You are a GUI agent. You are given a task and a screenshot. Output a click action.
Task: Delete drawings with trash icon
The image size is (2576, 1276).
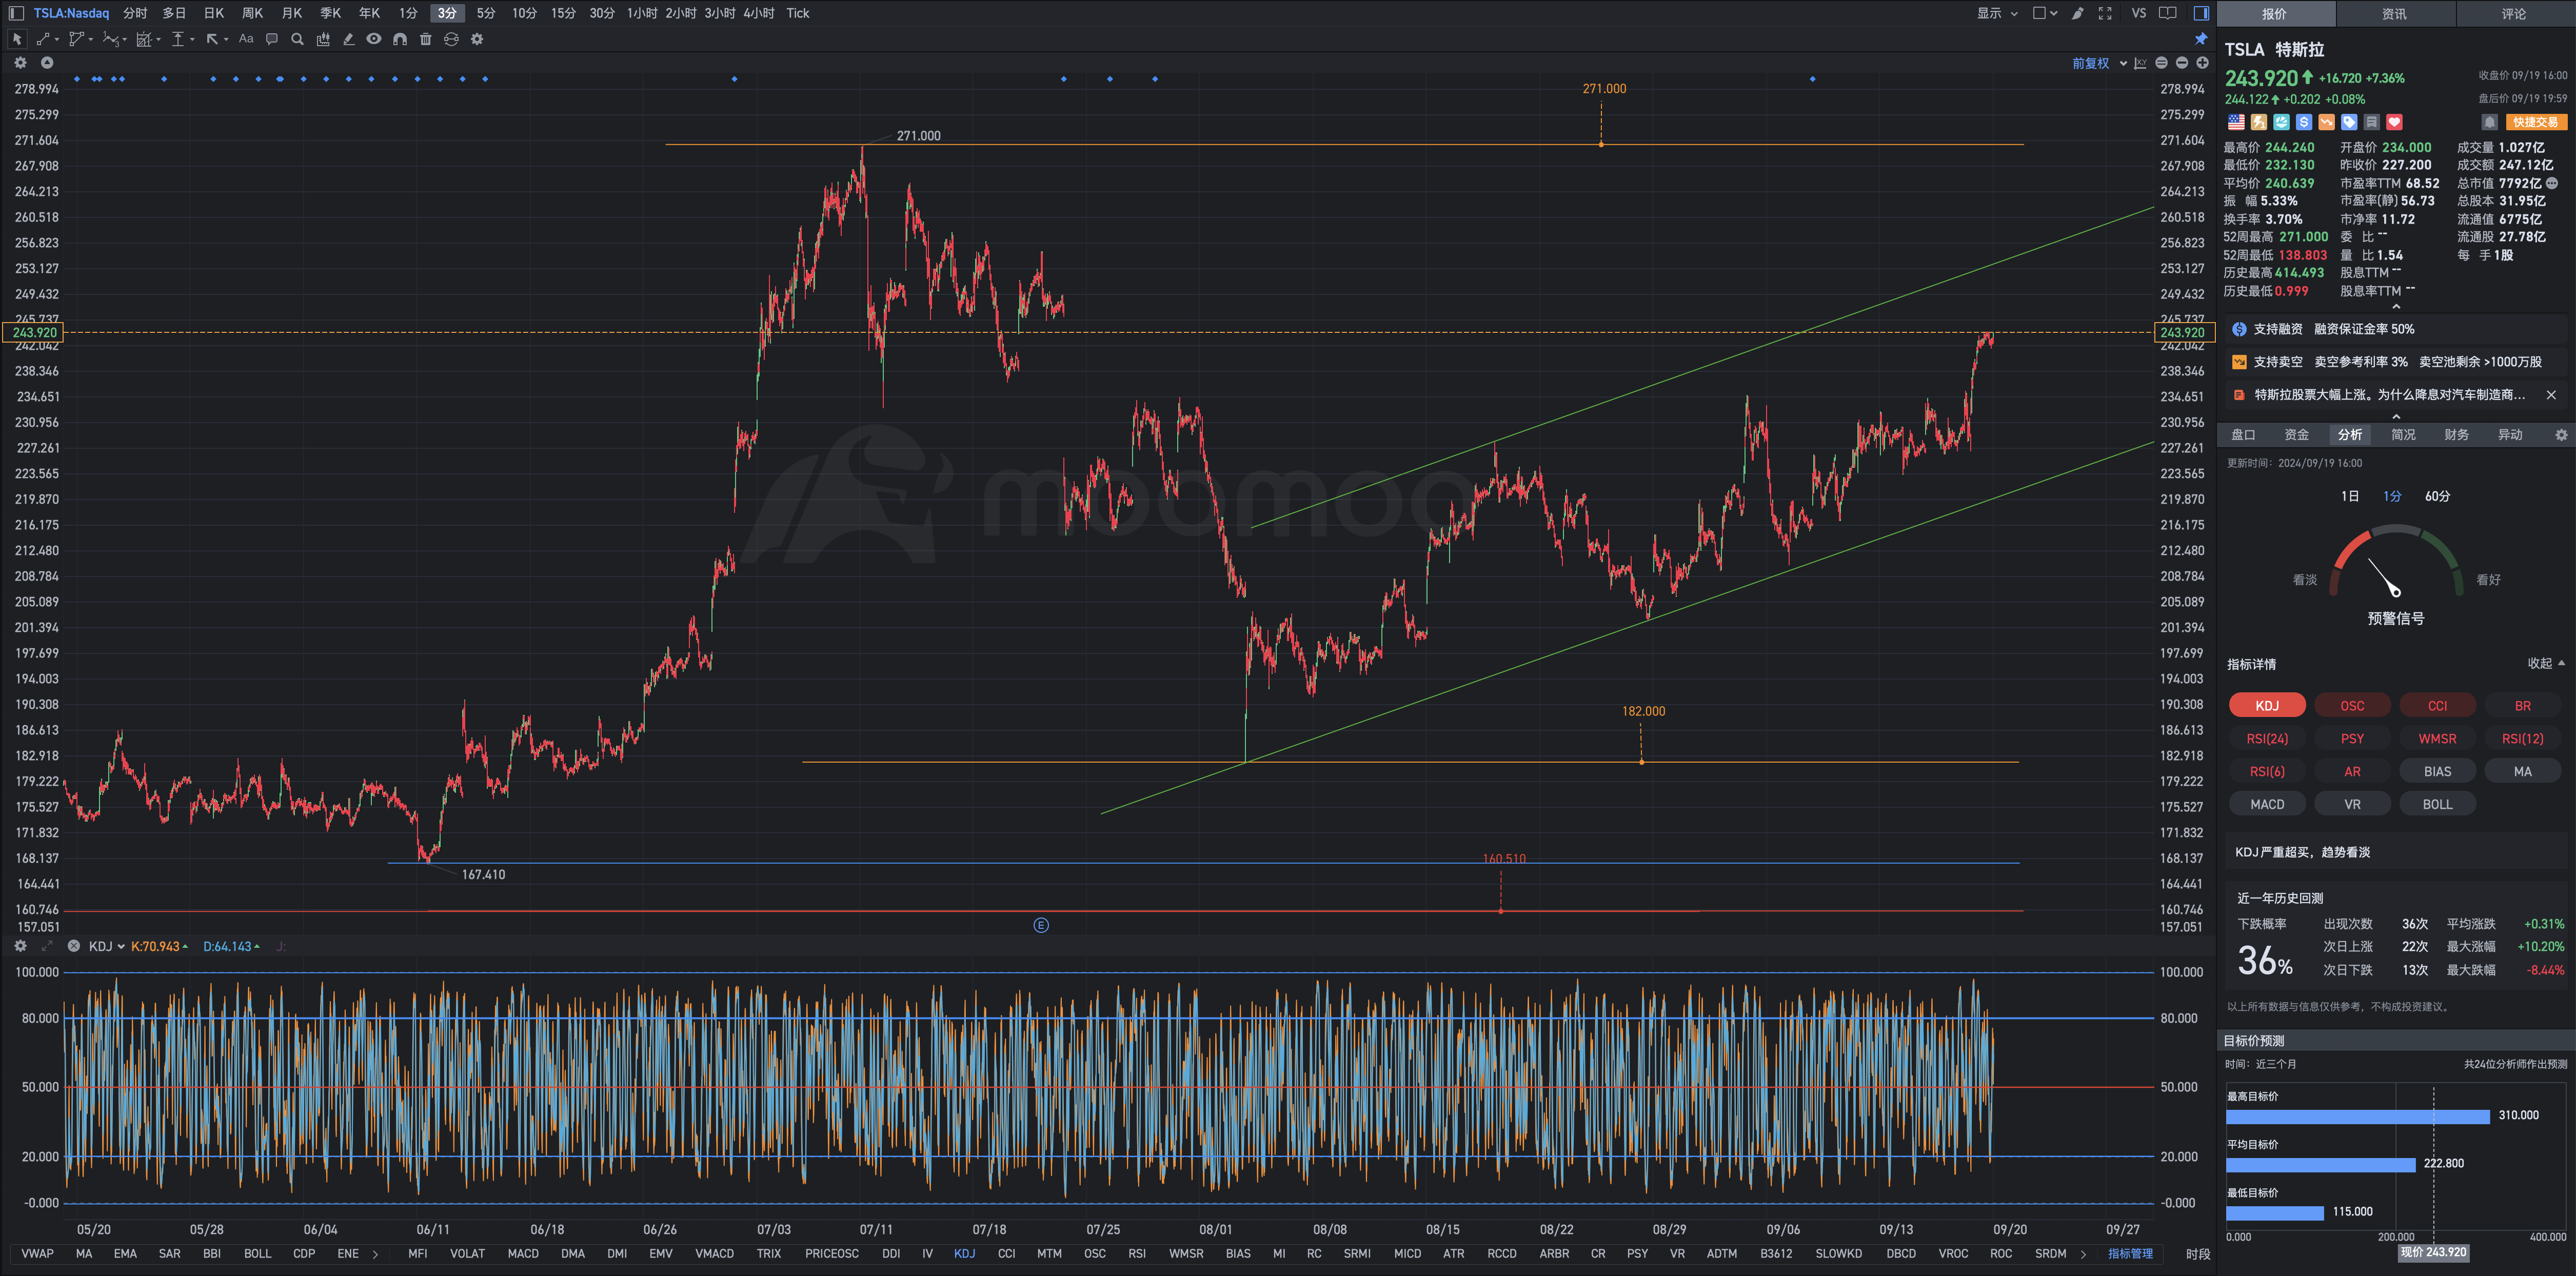point(425,39)
